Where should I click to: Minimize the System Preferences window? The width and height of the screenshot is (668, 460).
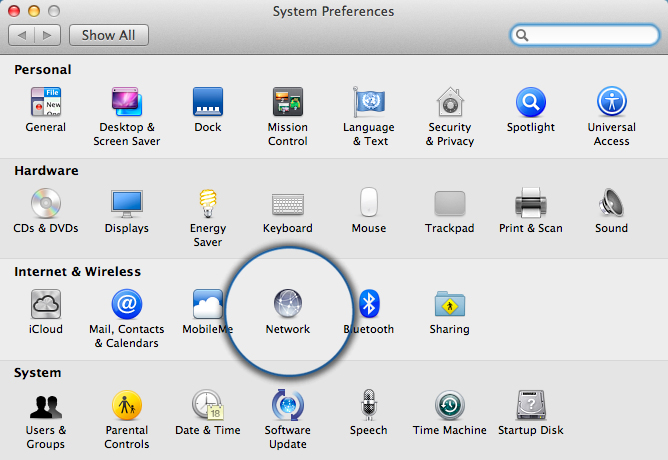click(34, 11)
